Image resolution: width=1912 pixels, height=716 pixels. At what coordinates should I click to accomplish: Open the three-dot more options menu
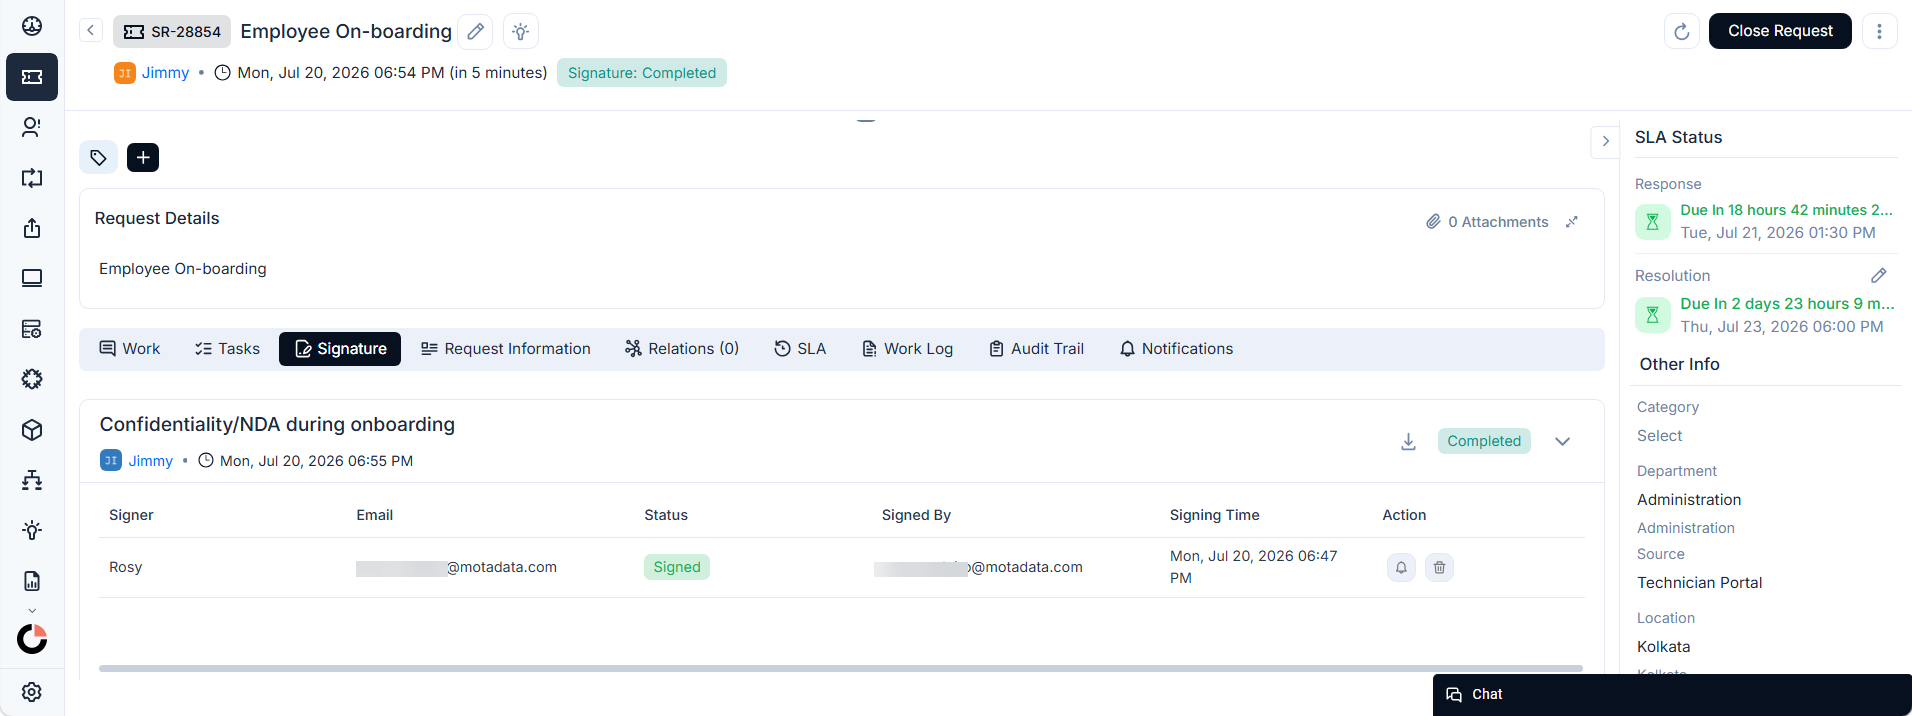click(x=1879, y=31)
